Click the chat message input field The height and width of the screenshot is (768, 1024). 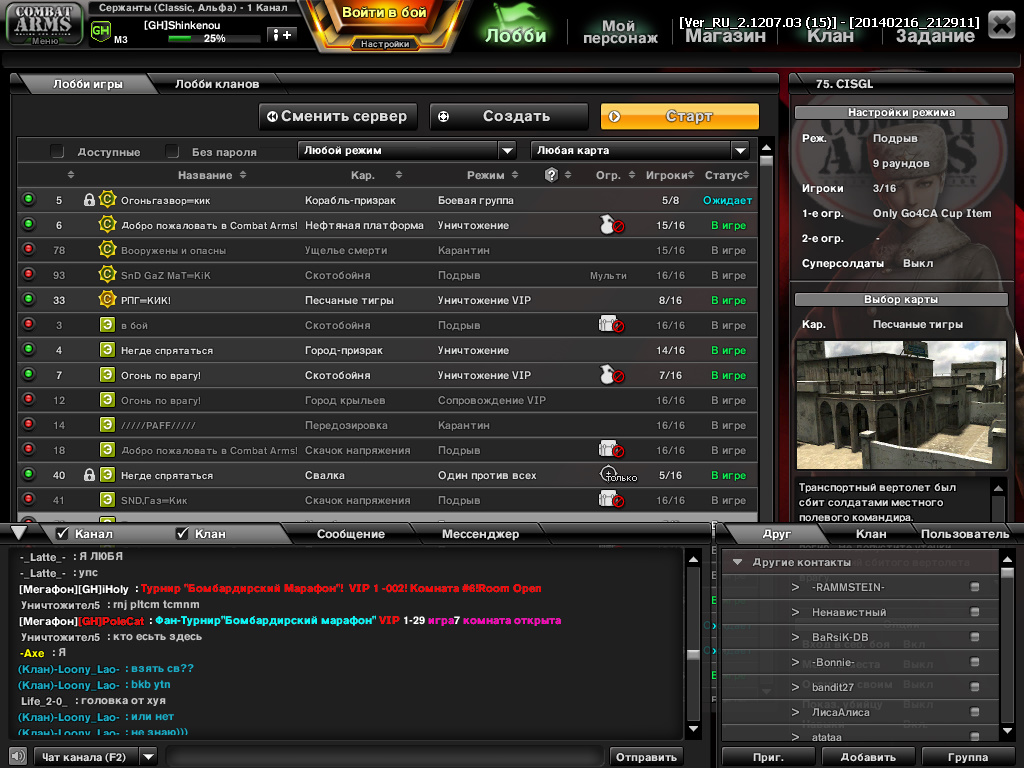[x=384, y=756]
